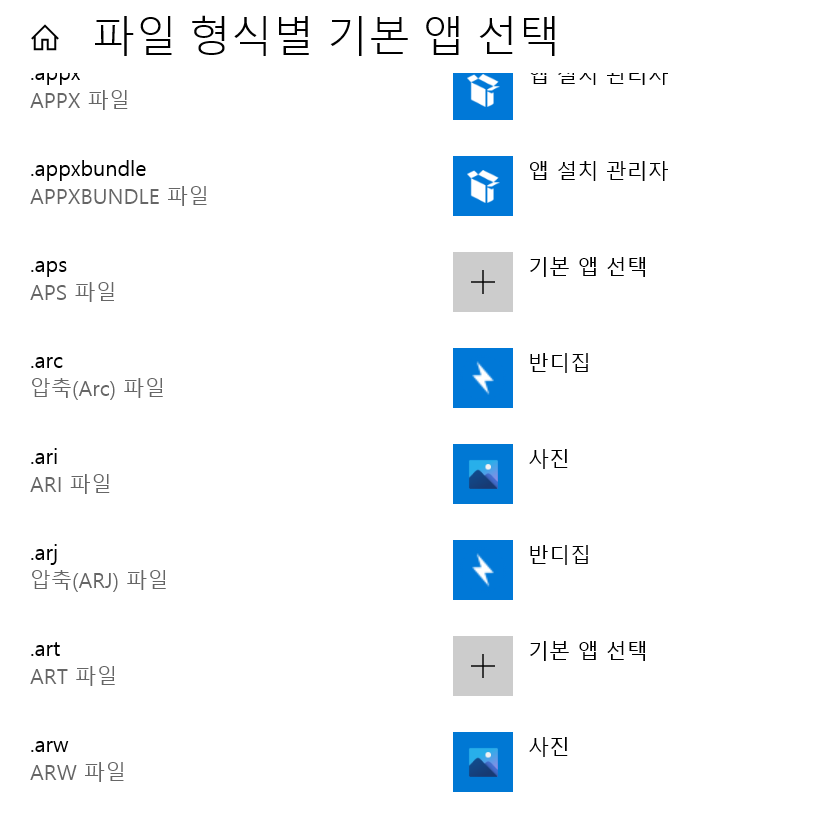The width and height of the screenshot is (822, 822).
Task: Open App Installer icon for .appx
Action: tap(482, 96)
